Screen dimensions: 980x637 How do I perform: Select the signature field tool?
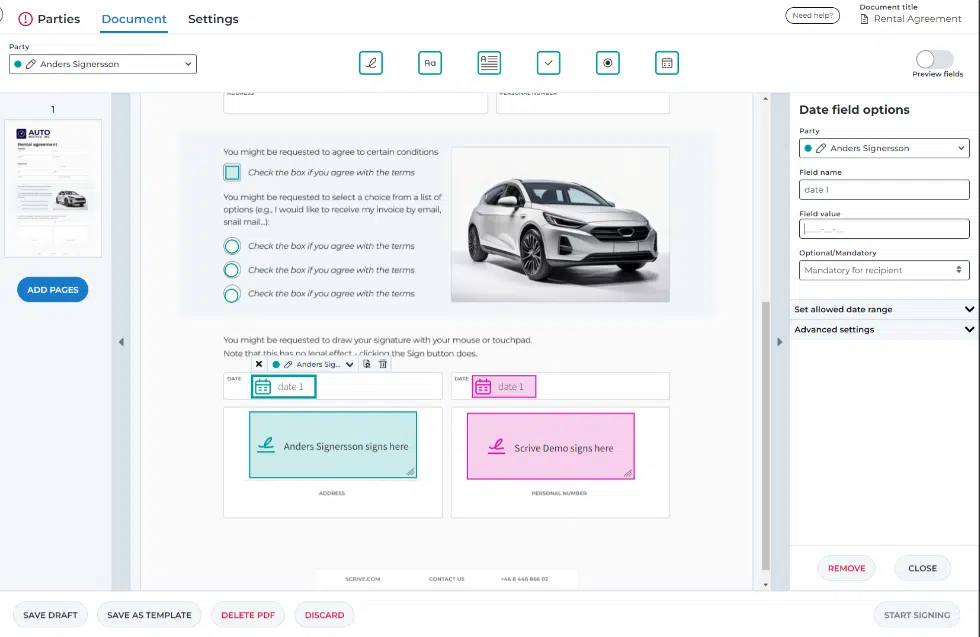click(x=371, y=63)
